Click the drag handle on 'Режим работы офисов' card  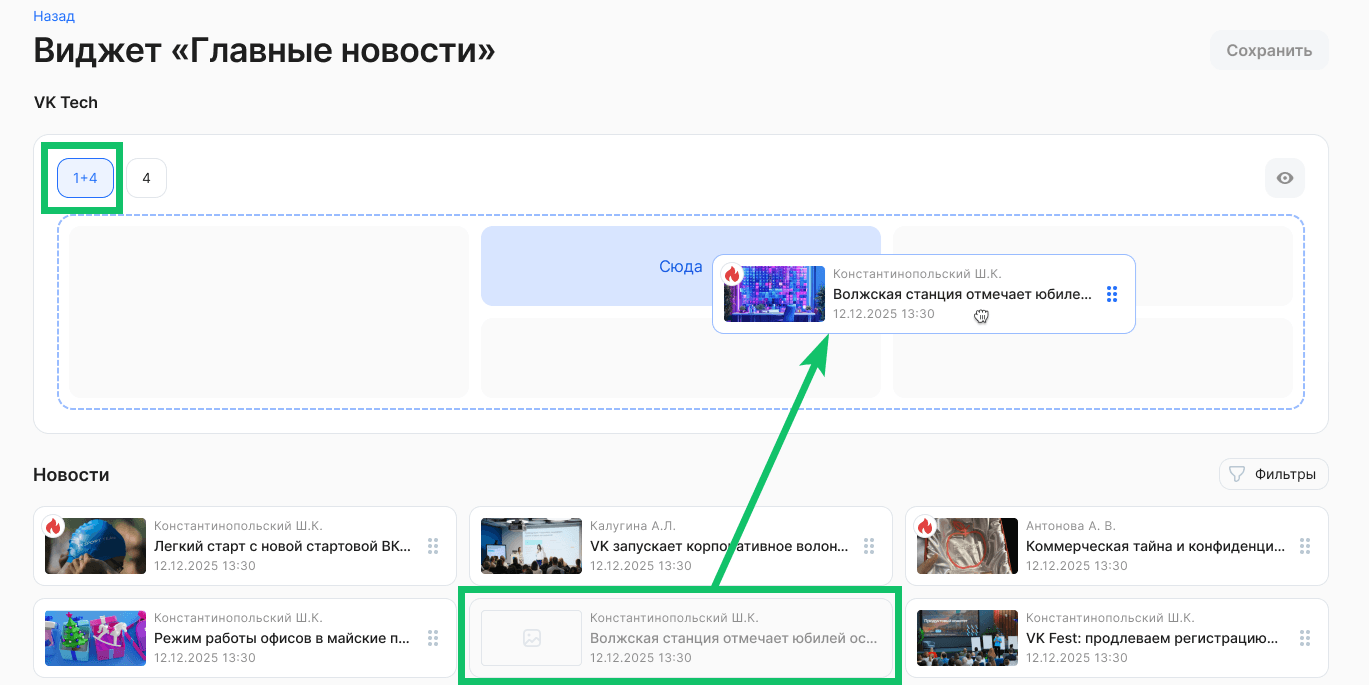tap(432, 637)
